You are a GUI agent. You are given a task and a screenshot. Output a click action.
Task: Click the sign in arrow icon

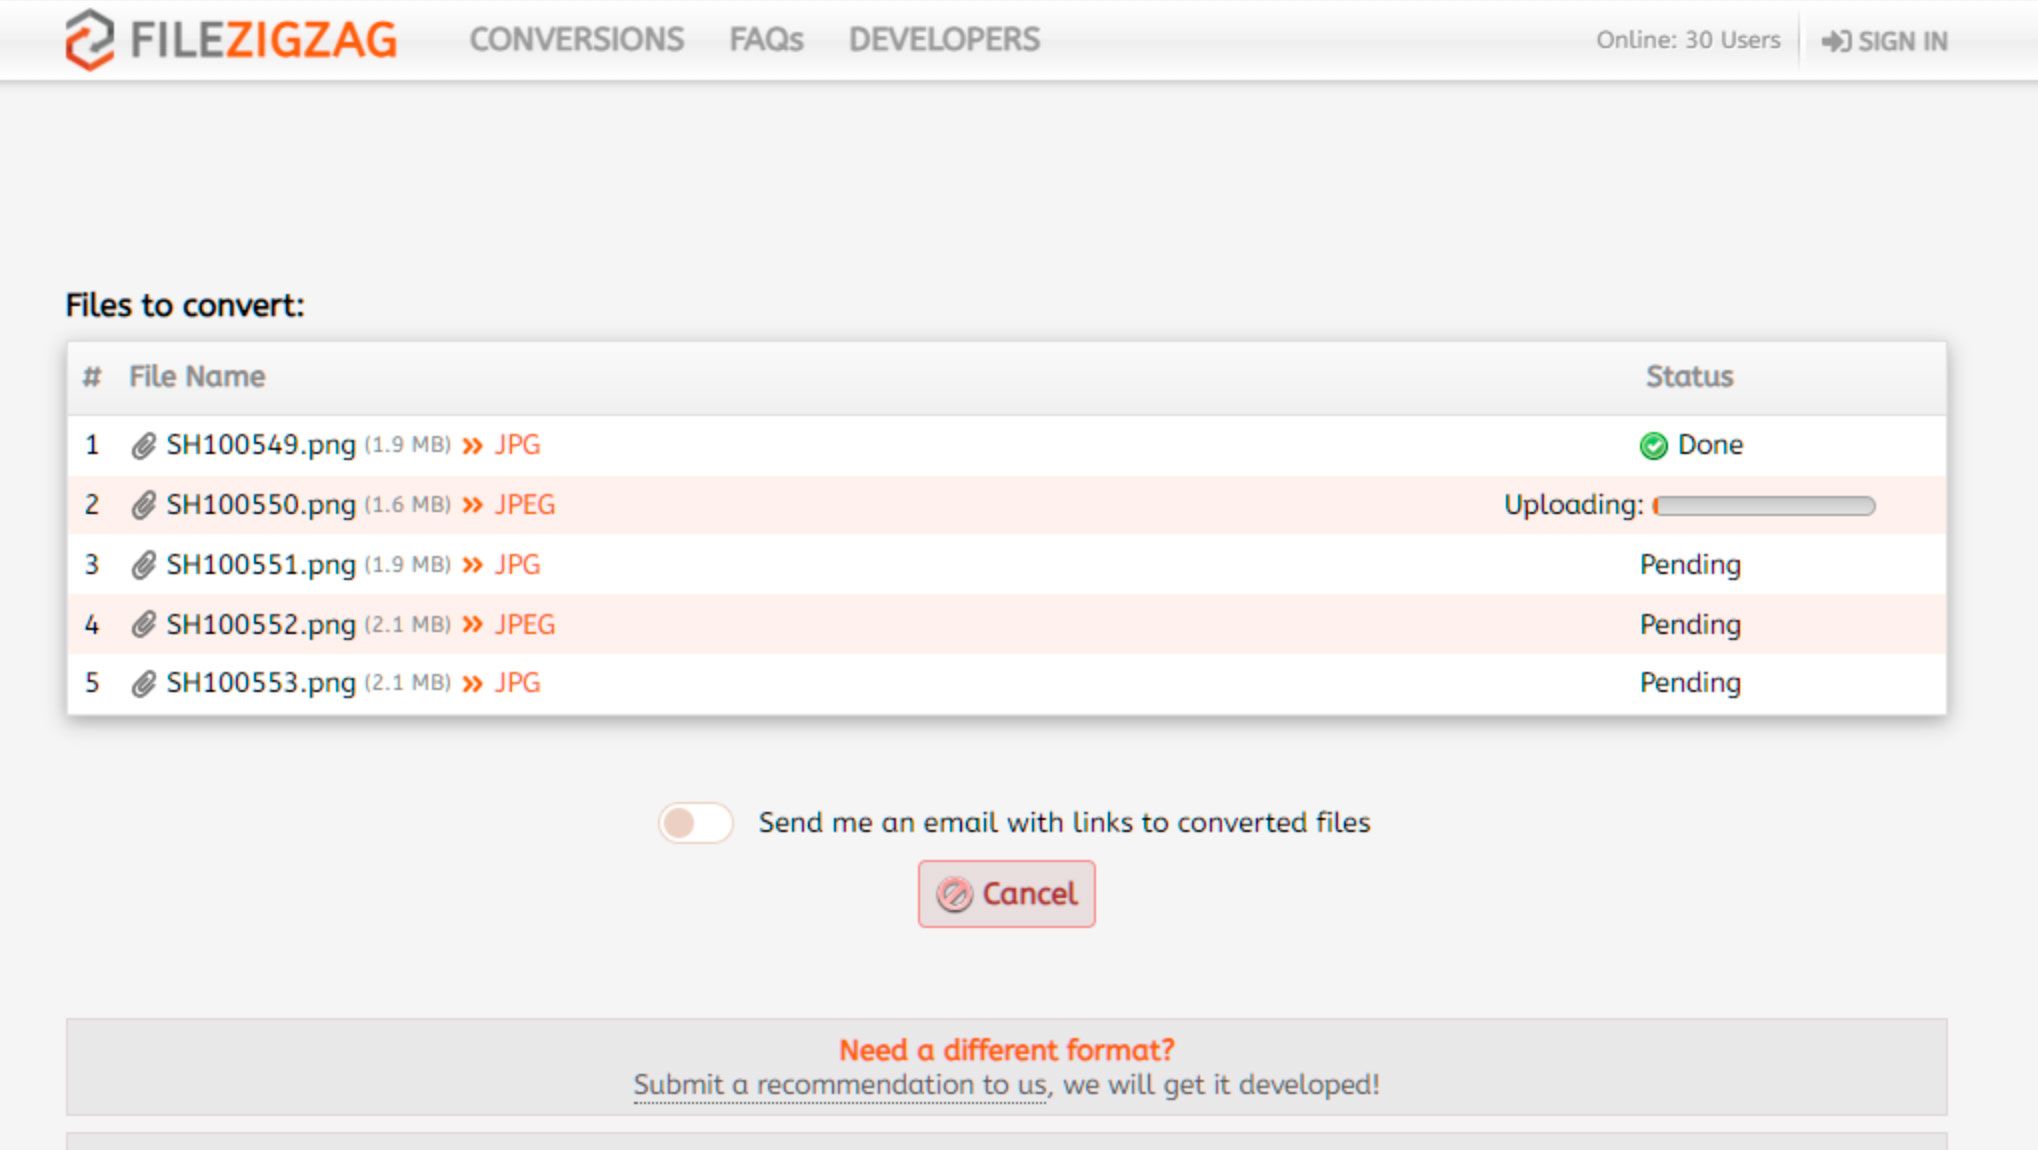(1835, 39)
